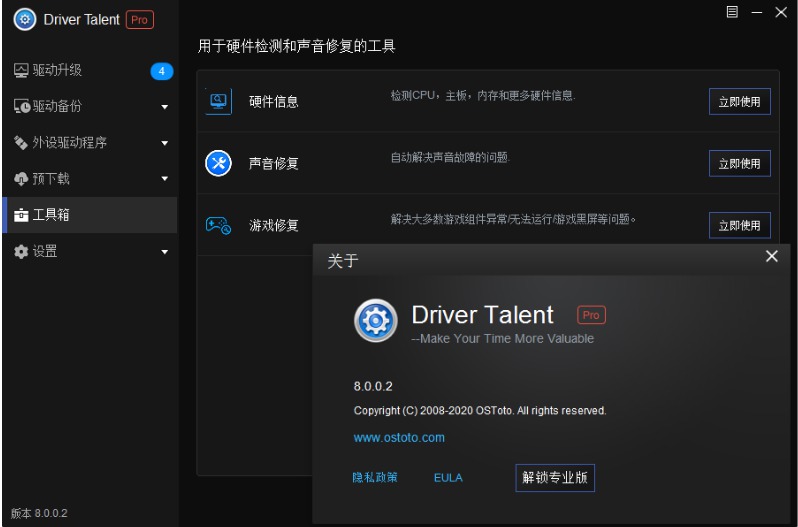This screenshot has height=527, width=798.
Task: Click the Driver Talent gear logo in header
Action: 25,20
